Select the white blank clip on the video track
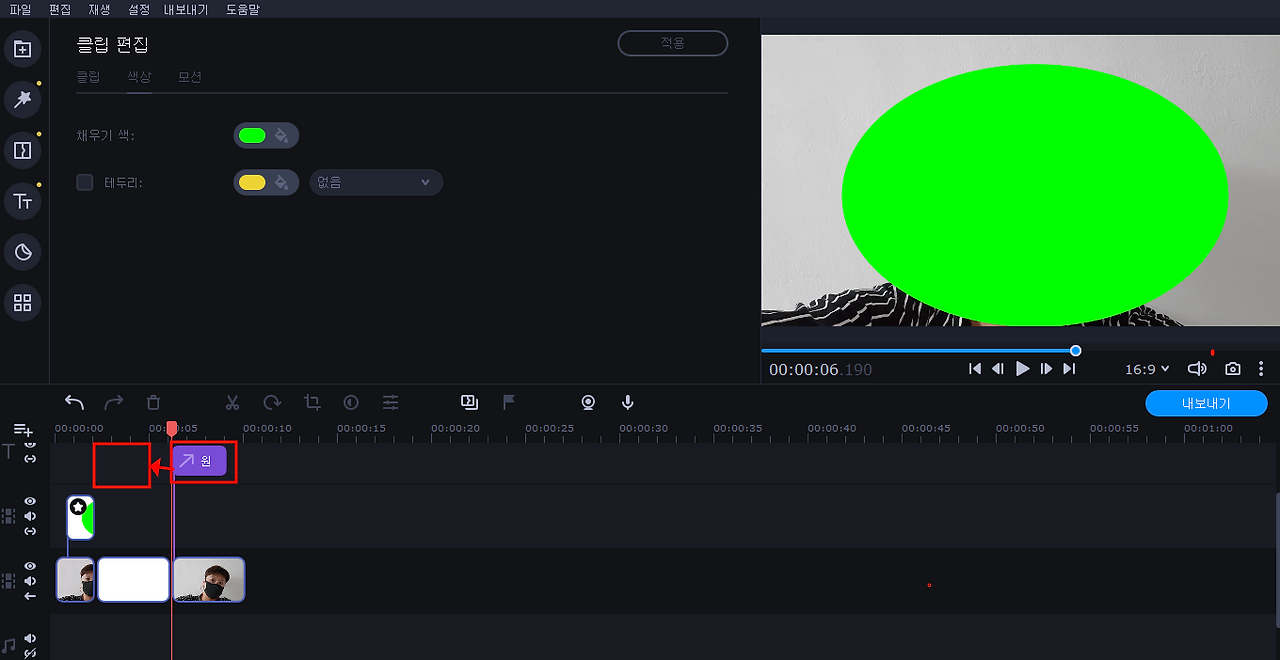Viewport: 1280px width, 660px height. tap(133, 580)
